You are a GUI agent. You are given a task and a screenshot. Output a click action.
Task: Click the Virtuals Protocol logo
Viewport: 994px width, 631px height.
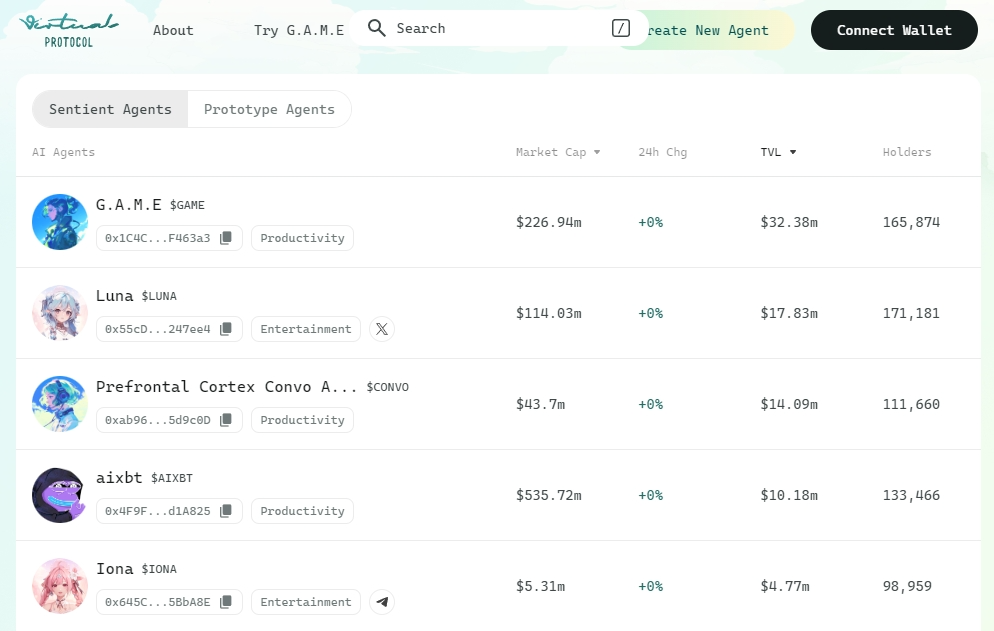tap(68, 30)
